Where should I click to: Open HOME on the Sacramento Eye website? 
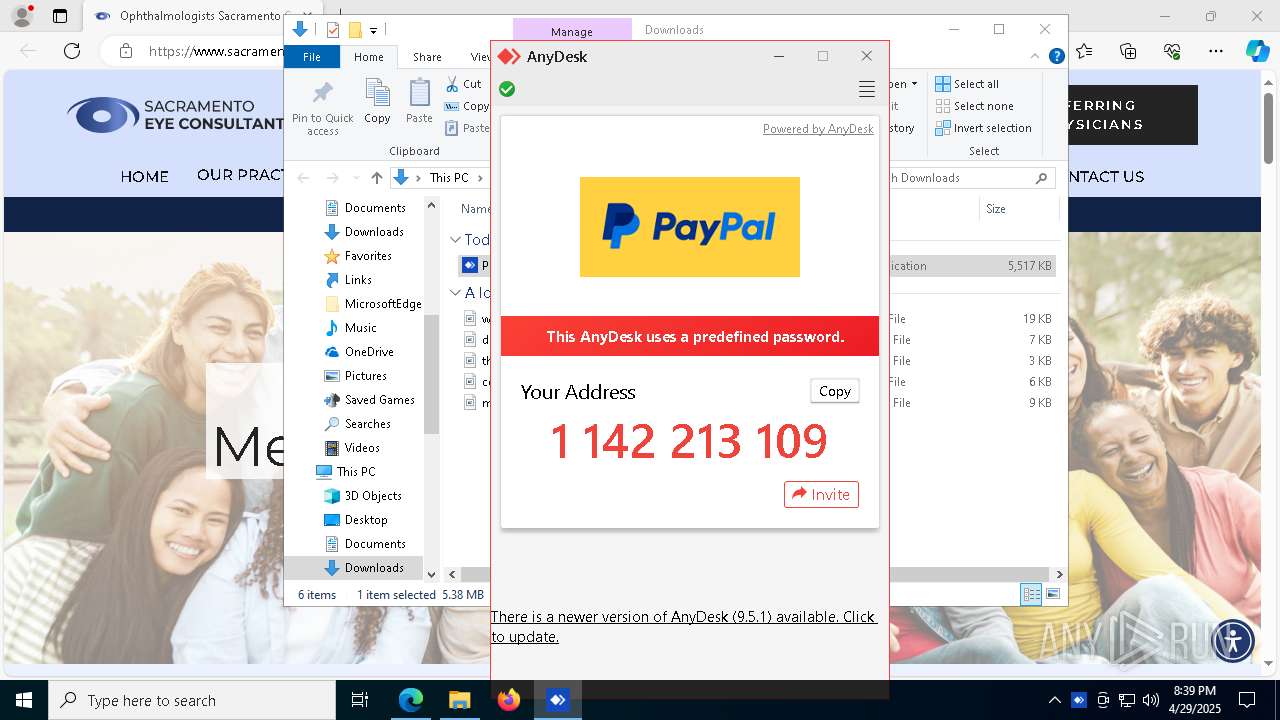tap(145, 177)
